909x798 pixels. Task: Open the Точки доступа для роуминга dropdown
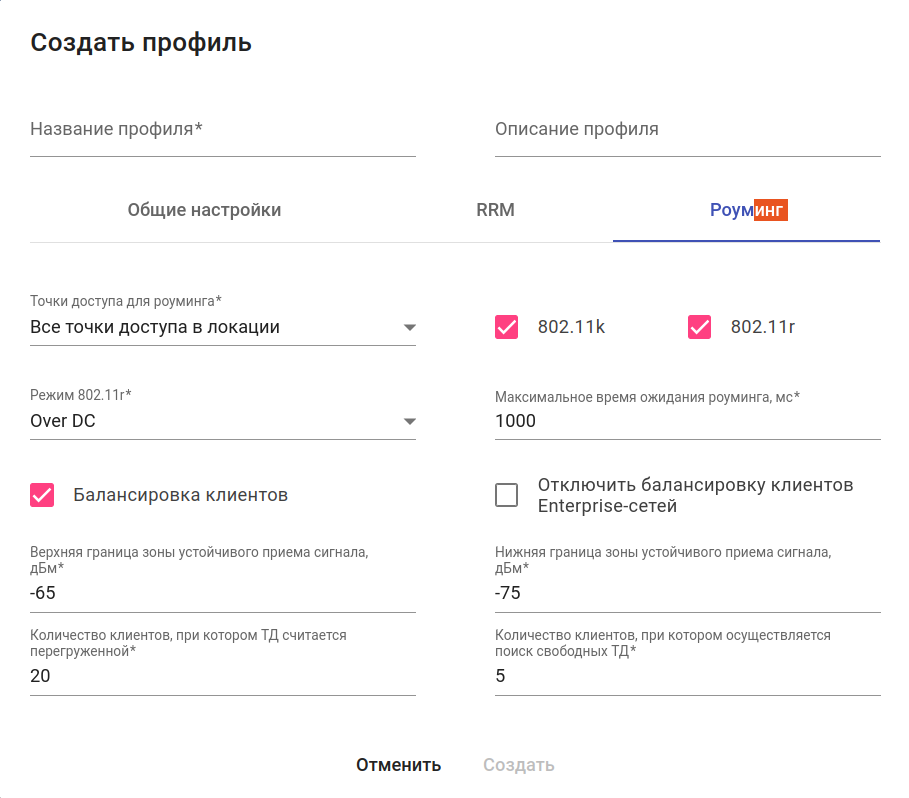tap(222, 327)
